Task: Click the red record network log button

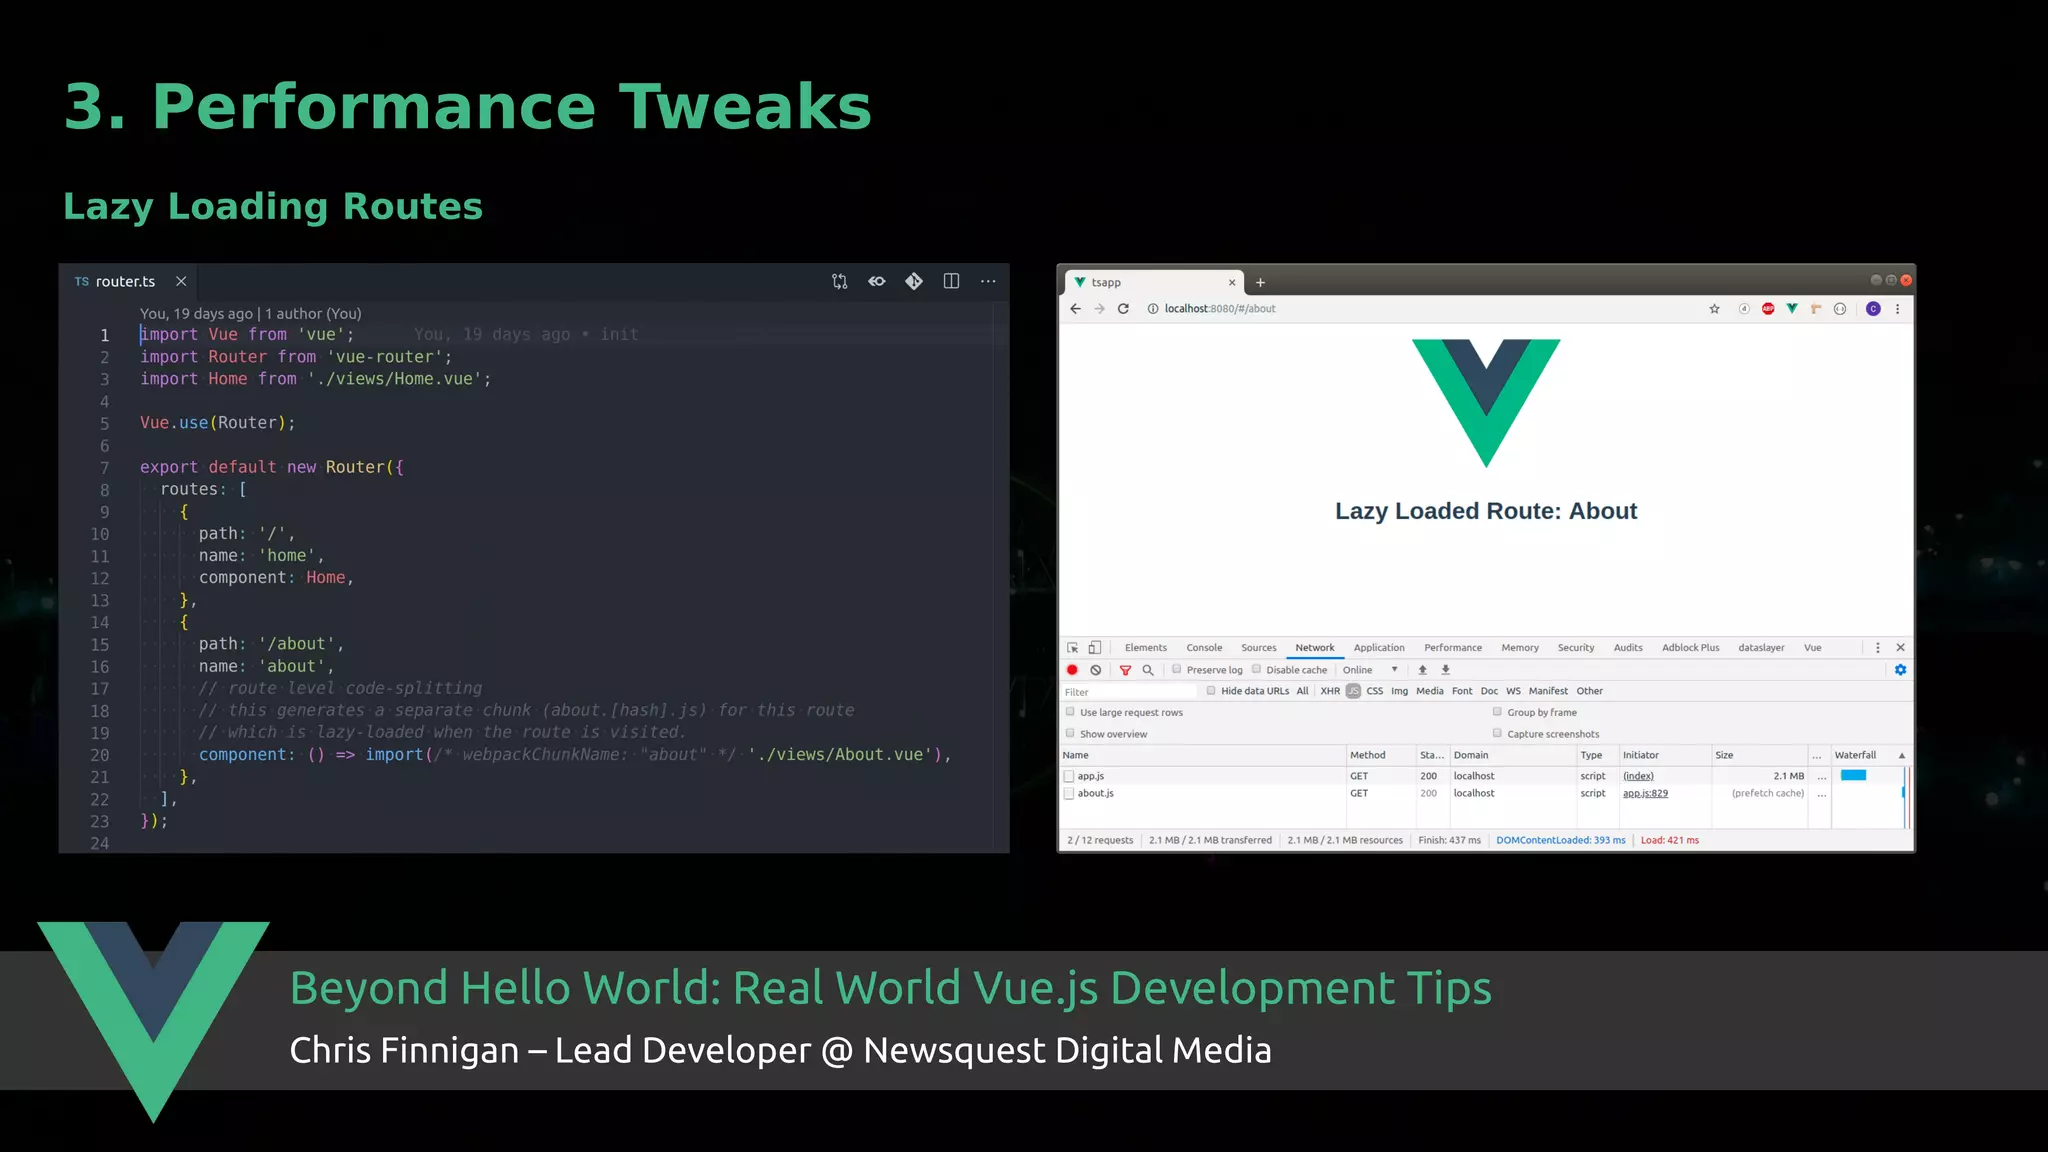Action: pos(1072,670)
